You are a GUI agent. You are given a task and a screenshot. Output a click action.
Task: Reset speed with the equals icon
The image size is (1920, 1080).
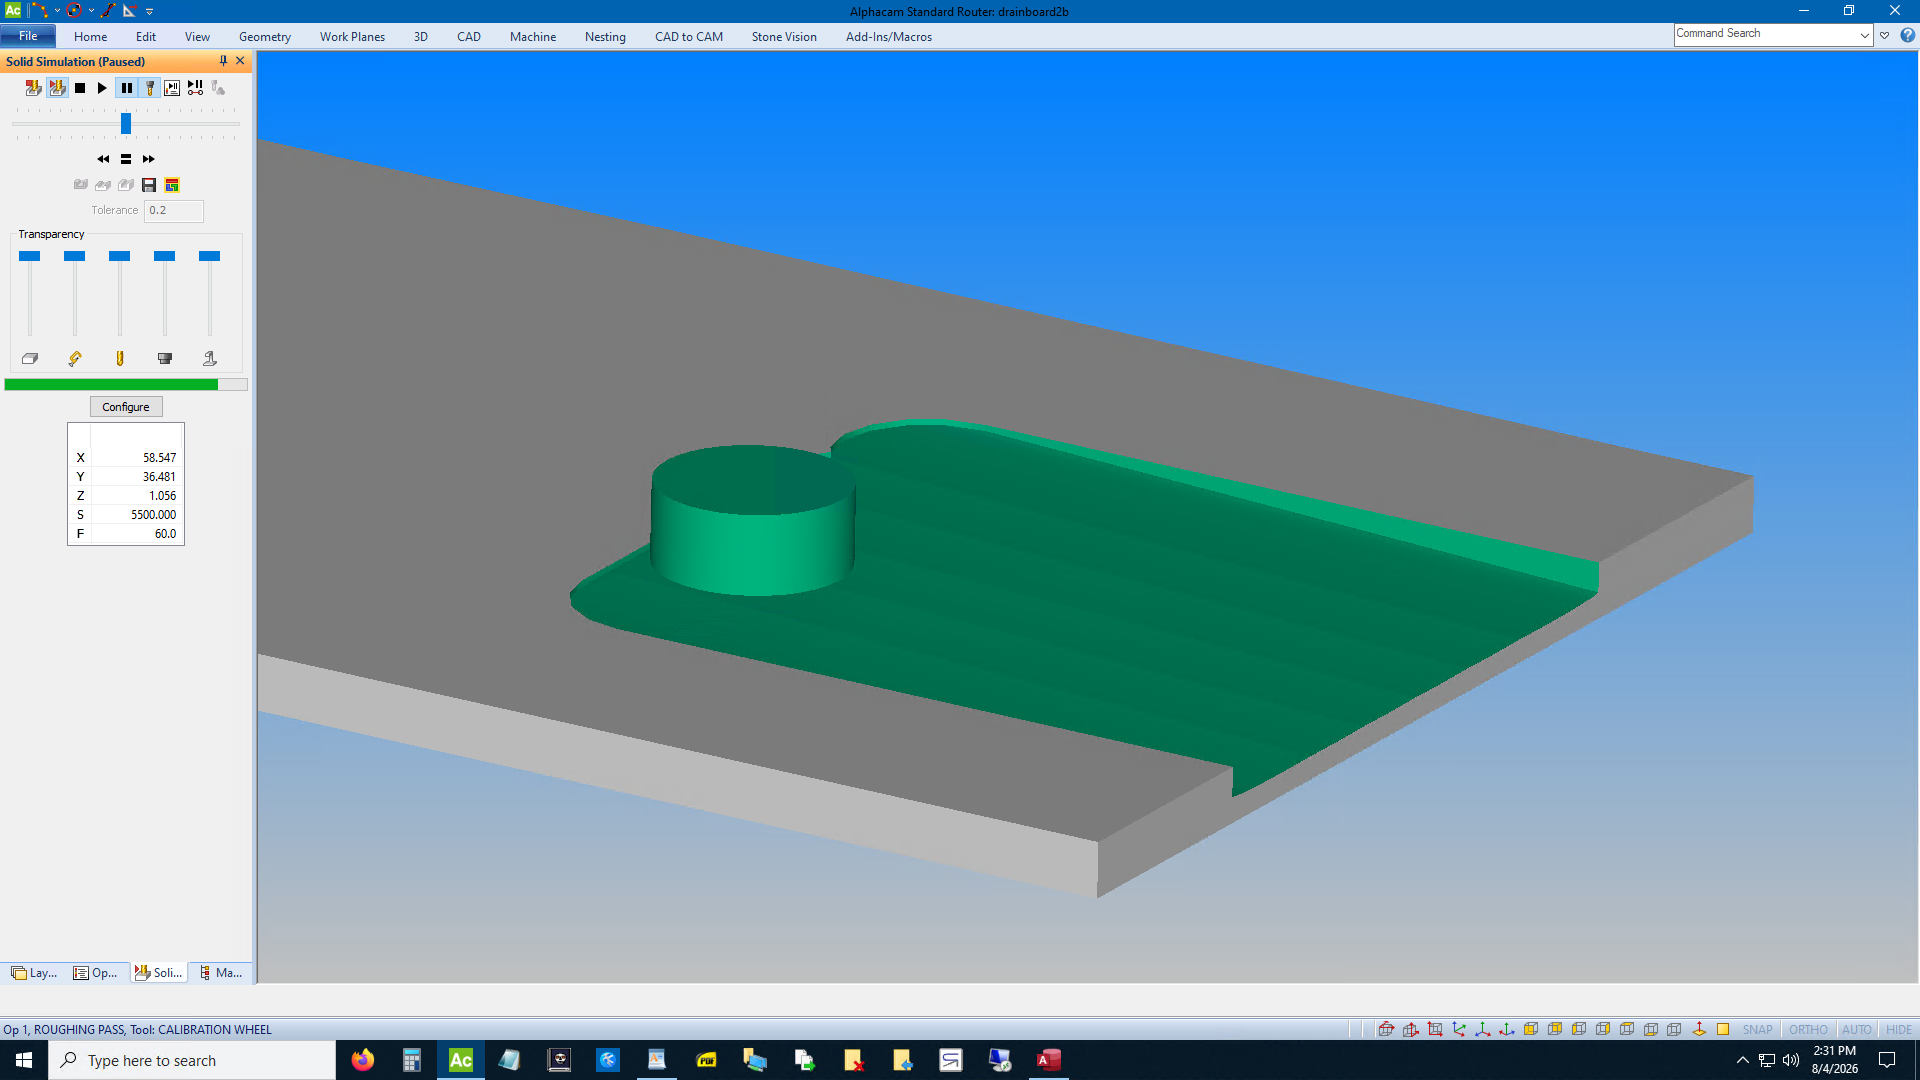(126, 159)
